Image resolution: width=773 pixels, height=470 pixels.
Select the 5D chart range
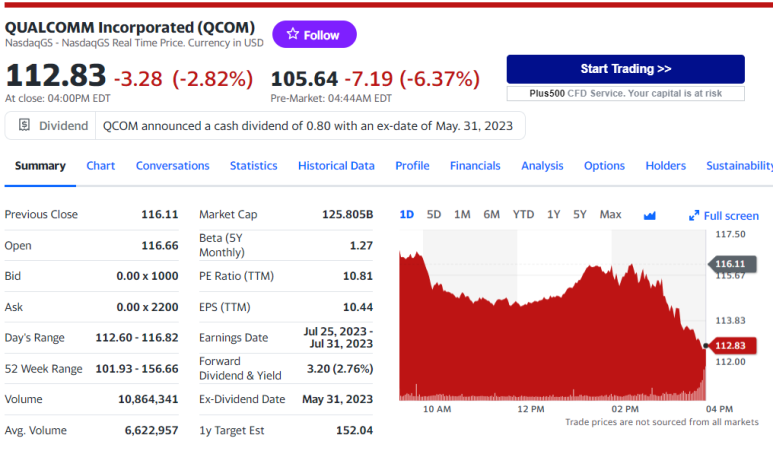(434, 215)
